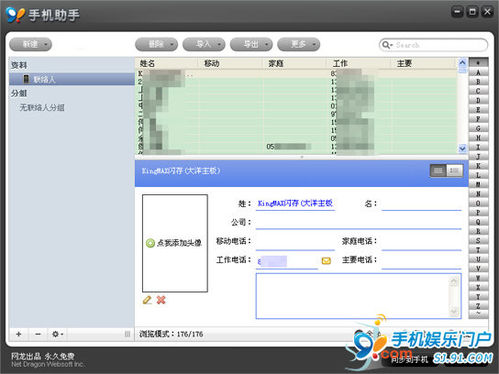Open the 新建 (New) dropdown button
Screen dimensions: 499x374
click(30, 44)
